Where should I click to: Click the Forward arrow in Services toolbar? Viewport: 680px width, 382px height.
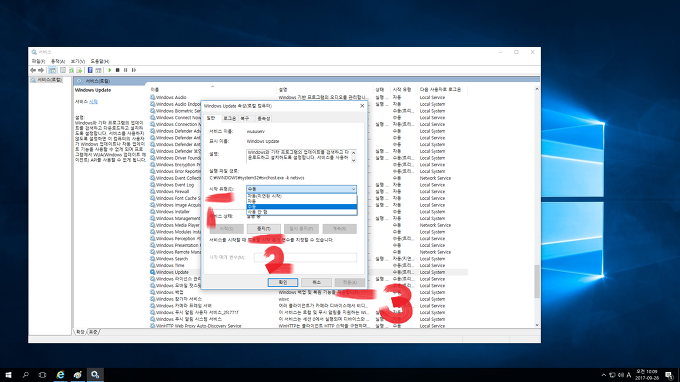pos(41,70)
